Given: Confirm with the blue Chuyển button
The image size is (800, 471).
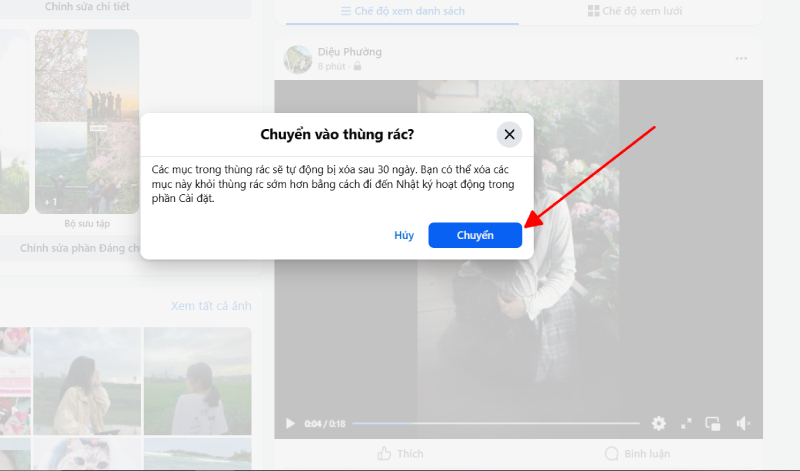Looking at the screenshot, I should [x=475, y=235].
